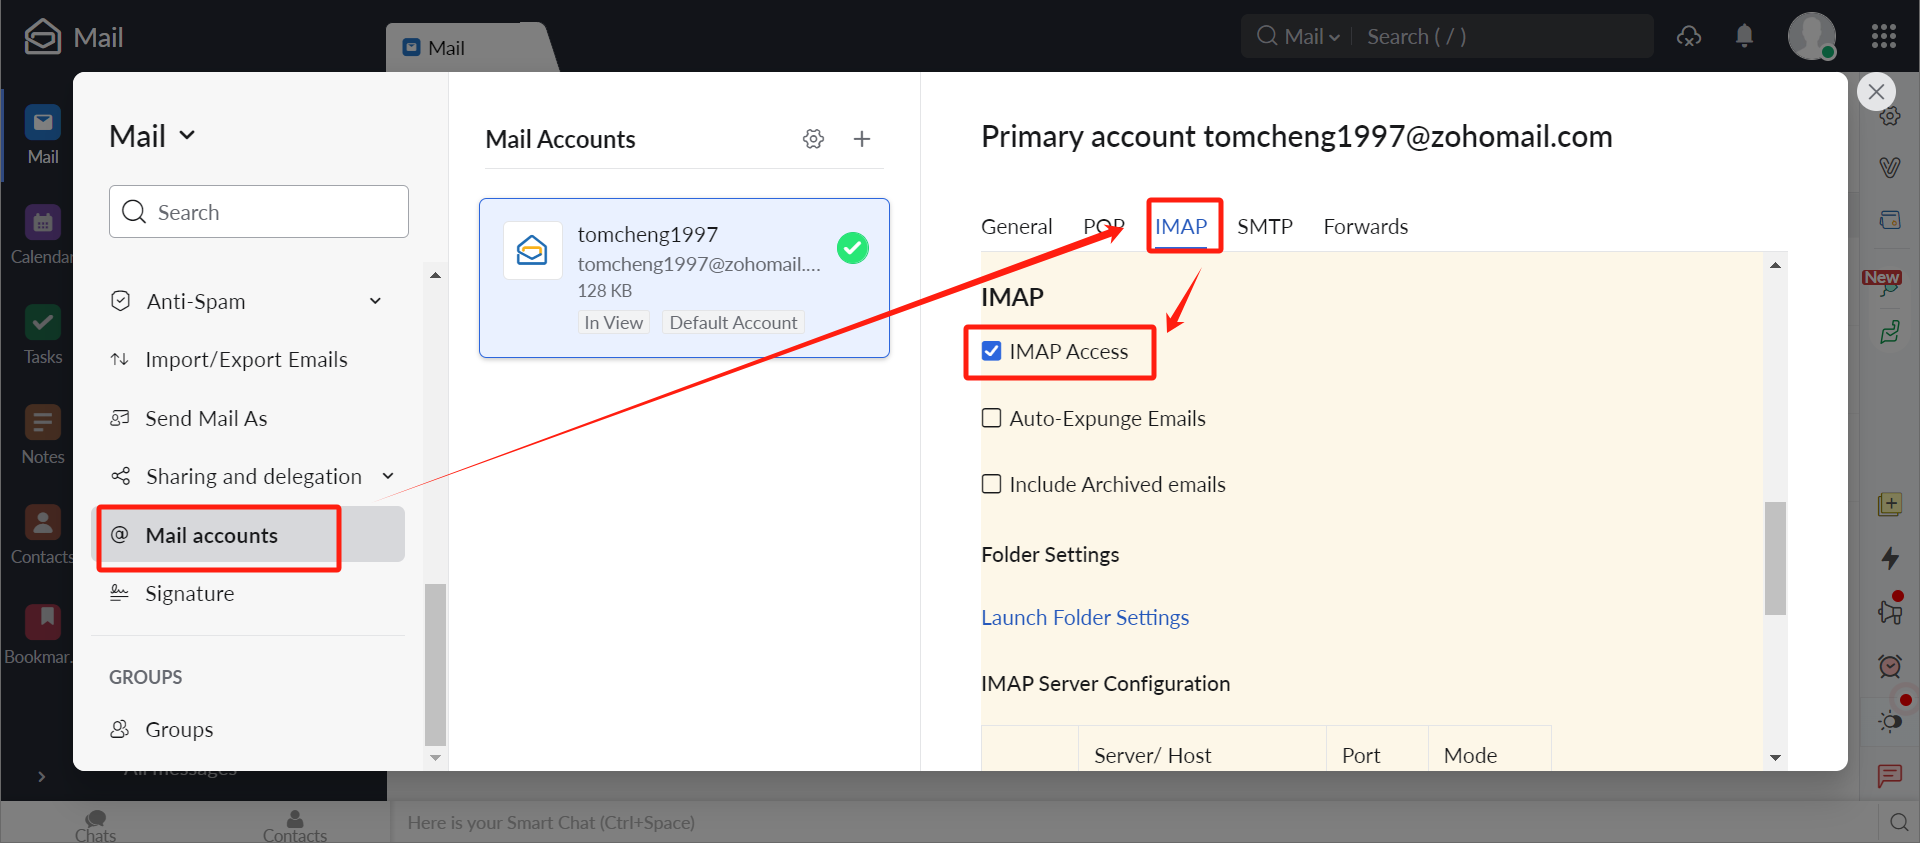Open the Mail settings title dropdown
Screen dimensions: 1920x843
(152, 136)
